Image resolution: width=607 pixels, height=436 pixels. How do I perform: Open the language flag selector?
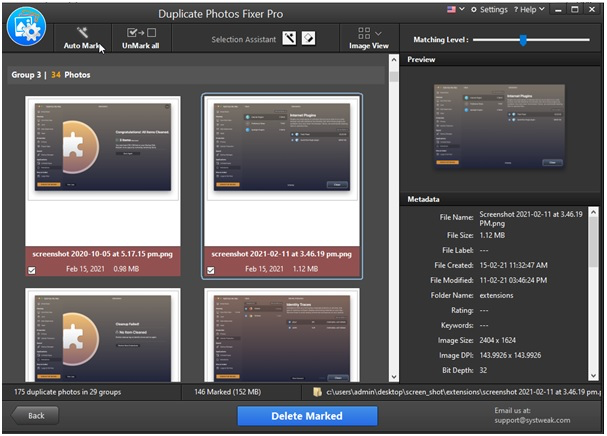pyautogui.click(x=451, y=9)
